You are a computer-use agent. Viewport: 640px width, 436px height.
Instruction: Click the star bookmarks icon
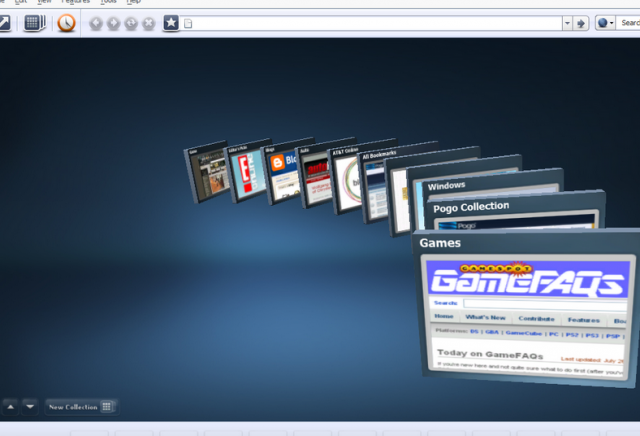coord(171,23)
